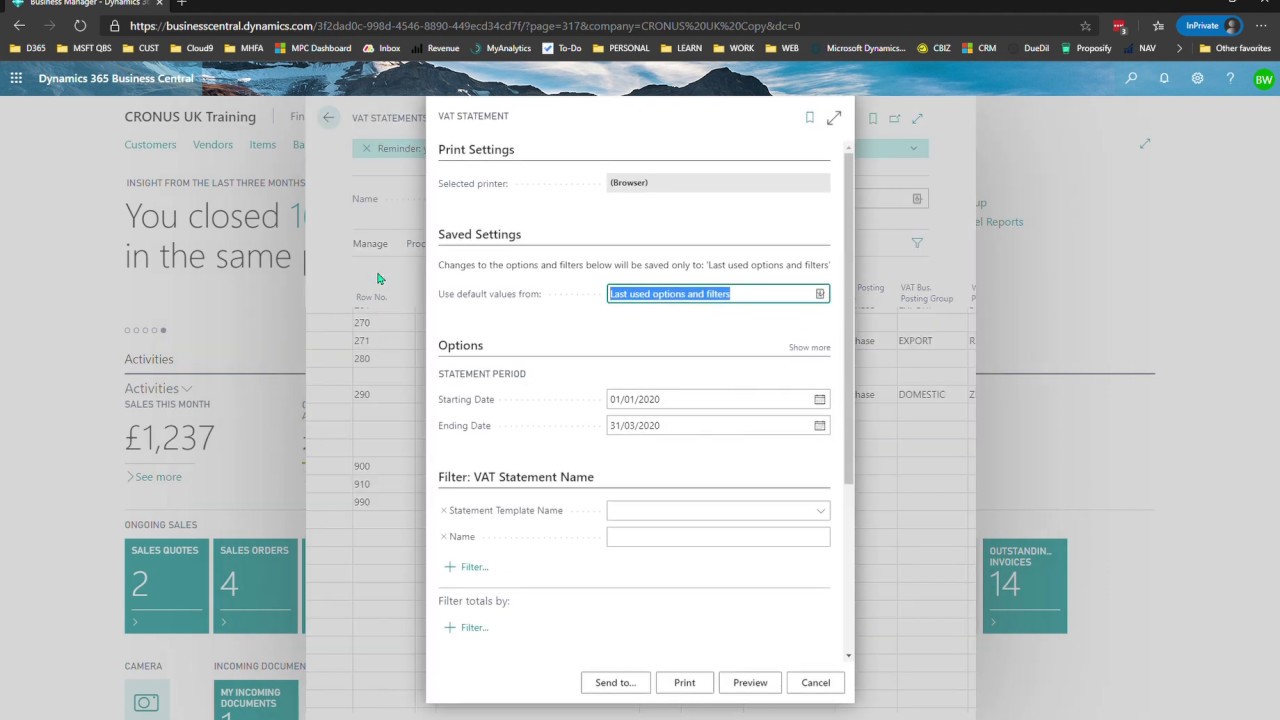
Task: Open the Outstanding Invoices tile
Action: point(1025,586)
